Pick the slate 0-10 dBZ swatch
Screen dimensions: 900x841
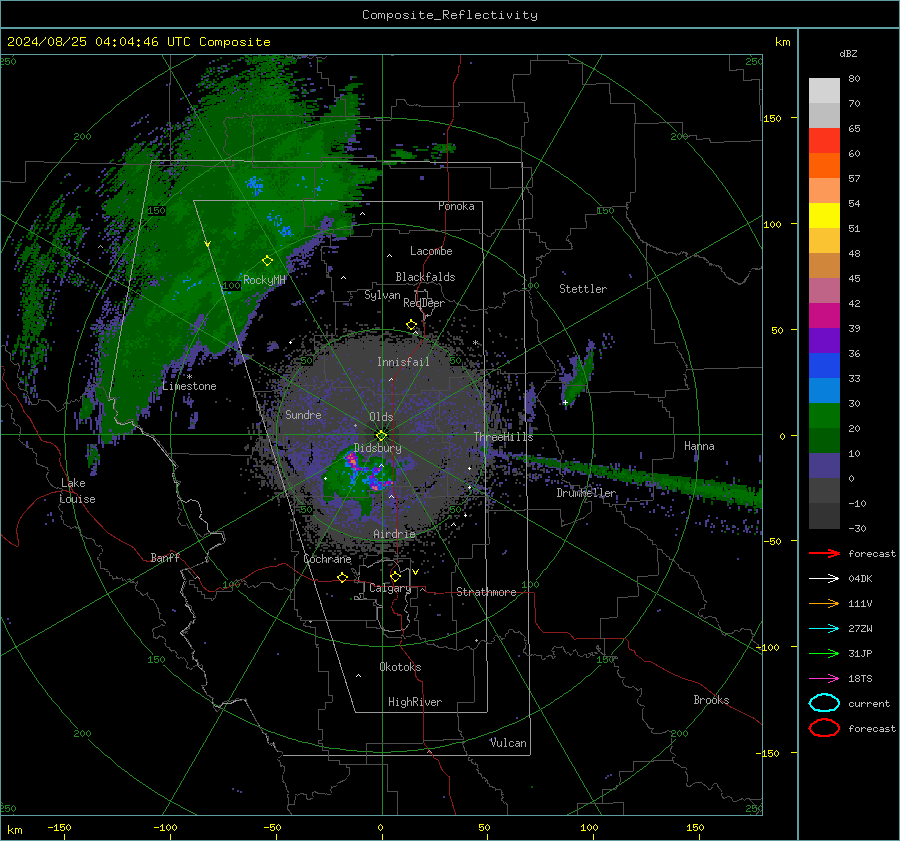[x=824, y=466]
